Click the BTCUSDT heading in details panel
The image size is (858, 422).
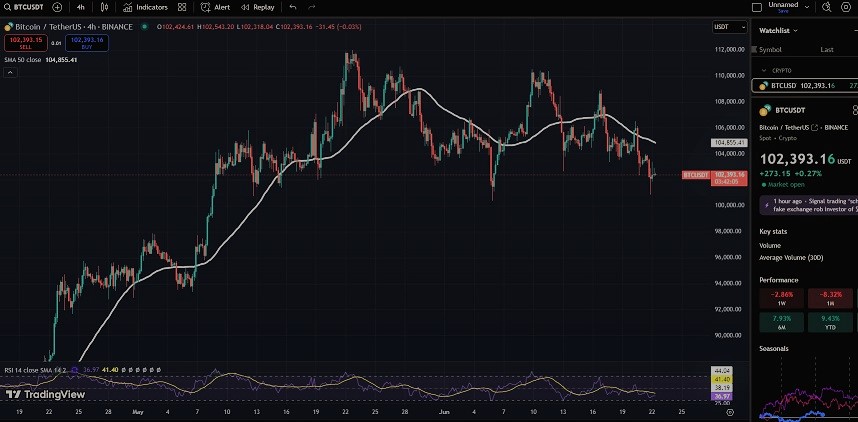[790, 111]
